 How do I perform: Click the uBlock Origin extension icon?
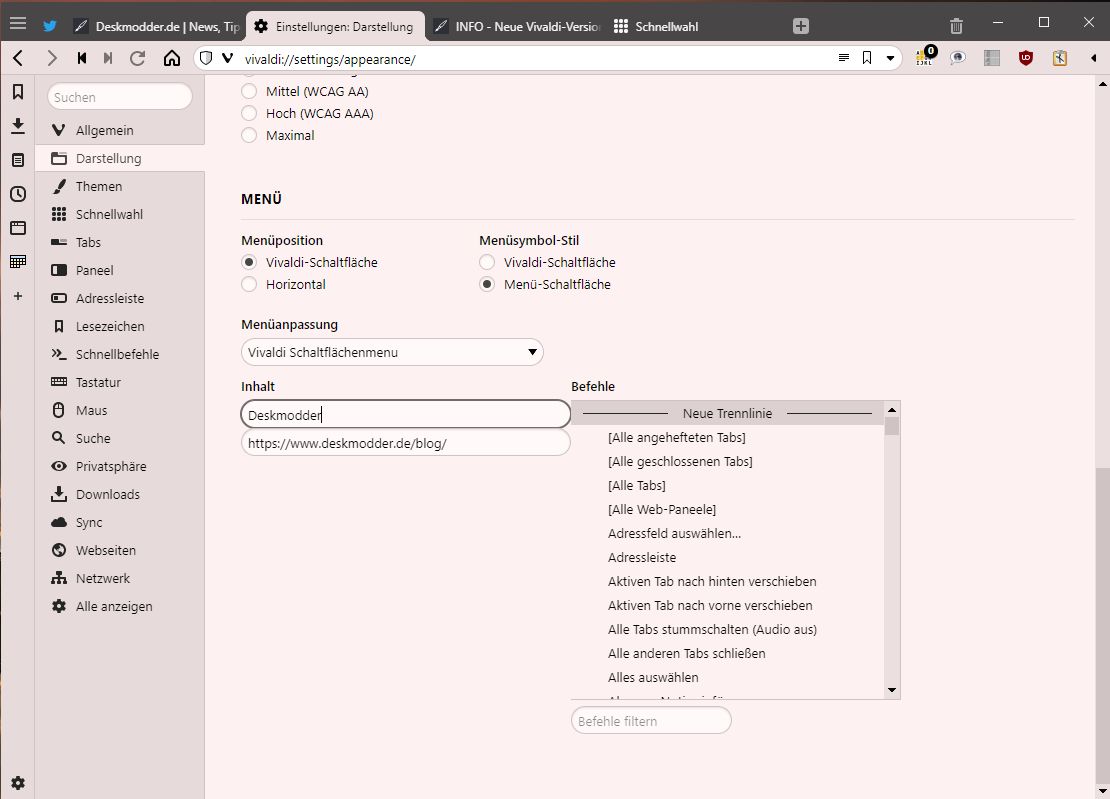point(1025,58)
